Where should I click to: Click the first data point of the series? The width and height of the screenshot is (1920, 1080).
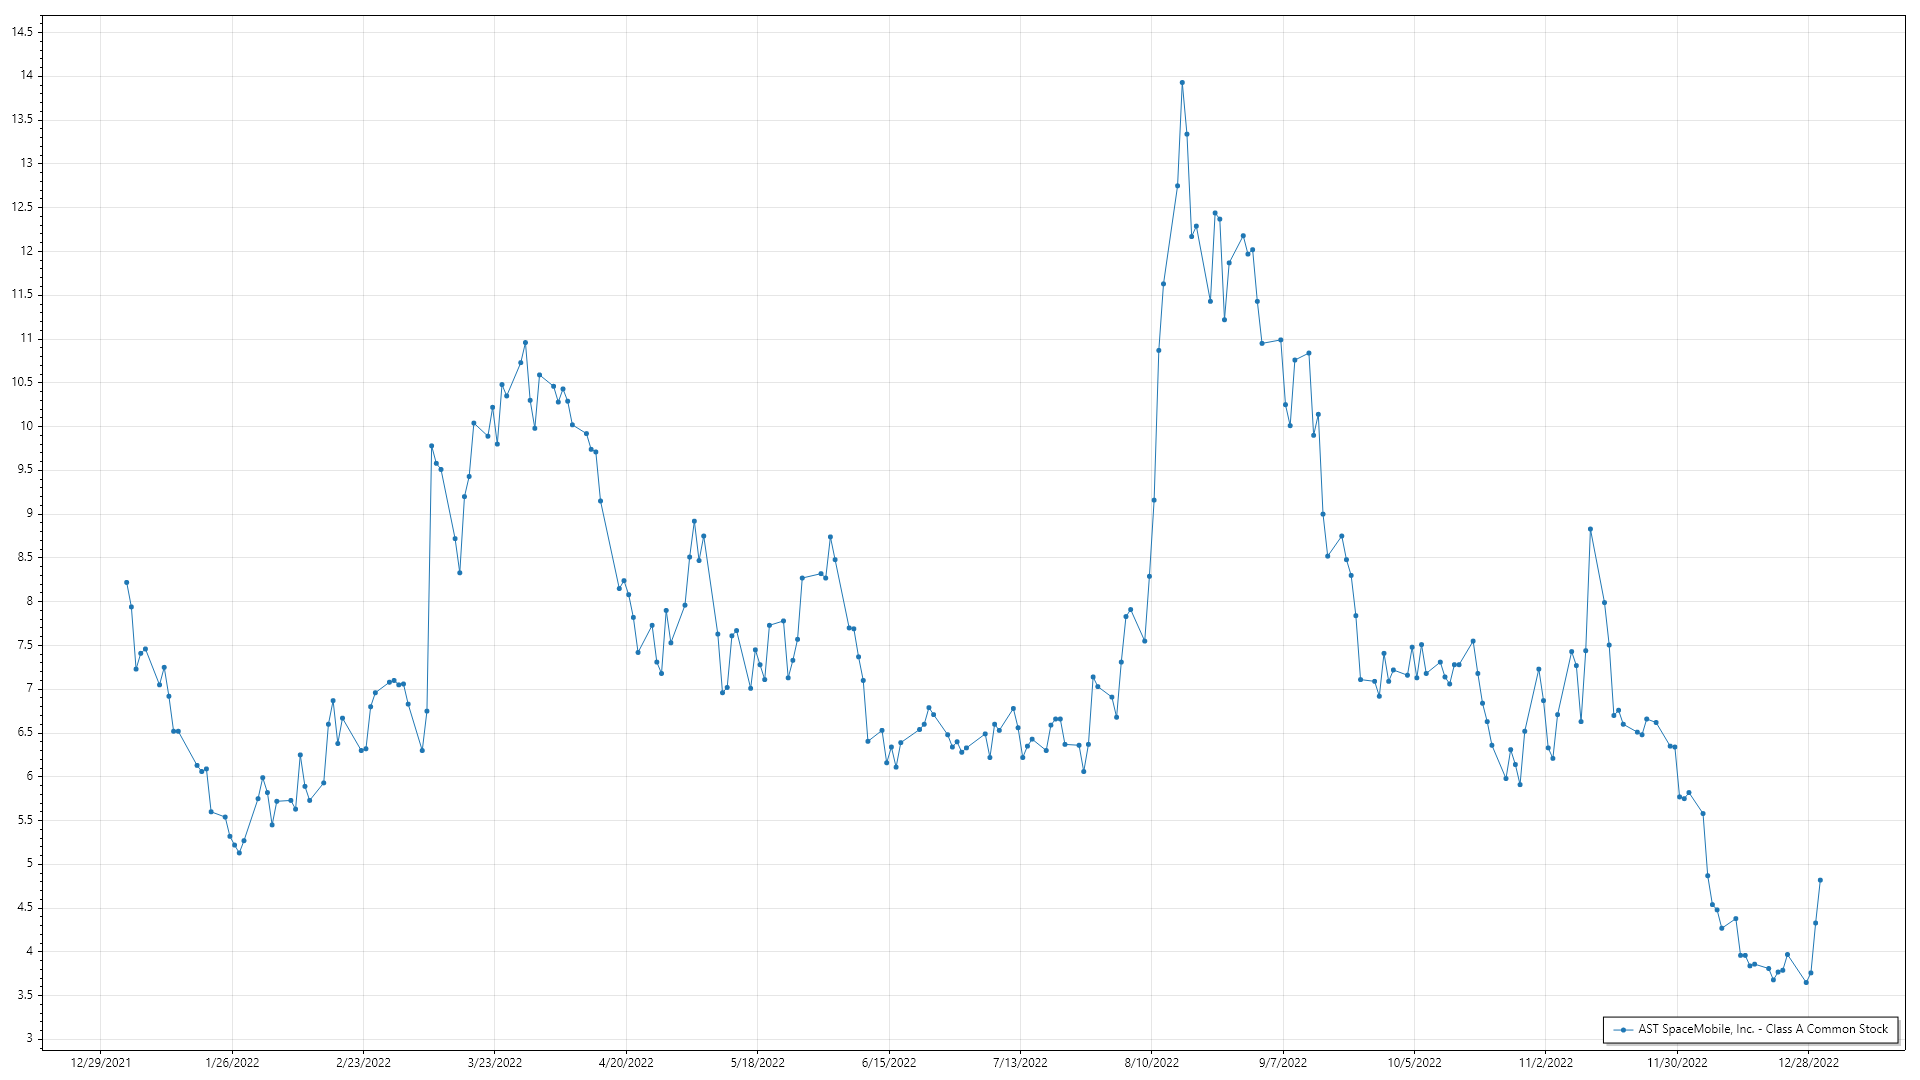click(126, 582)
